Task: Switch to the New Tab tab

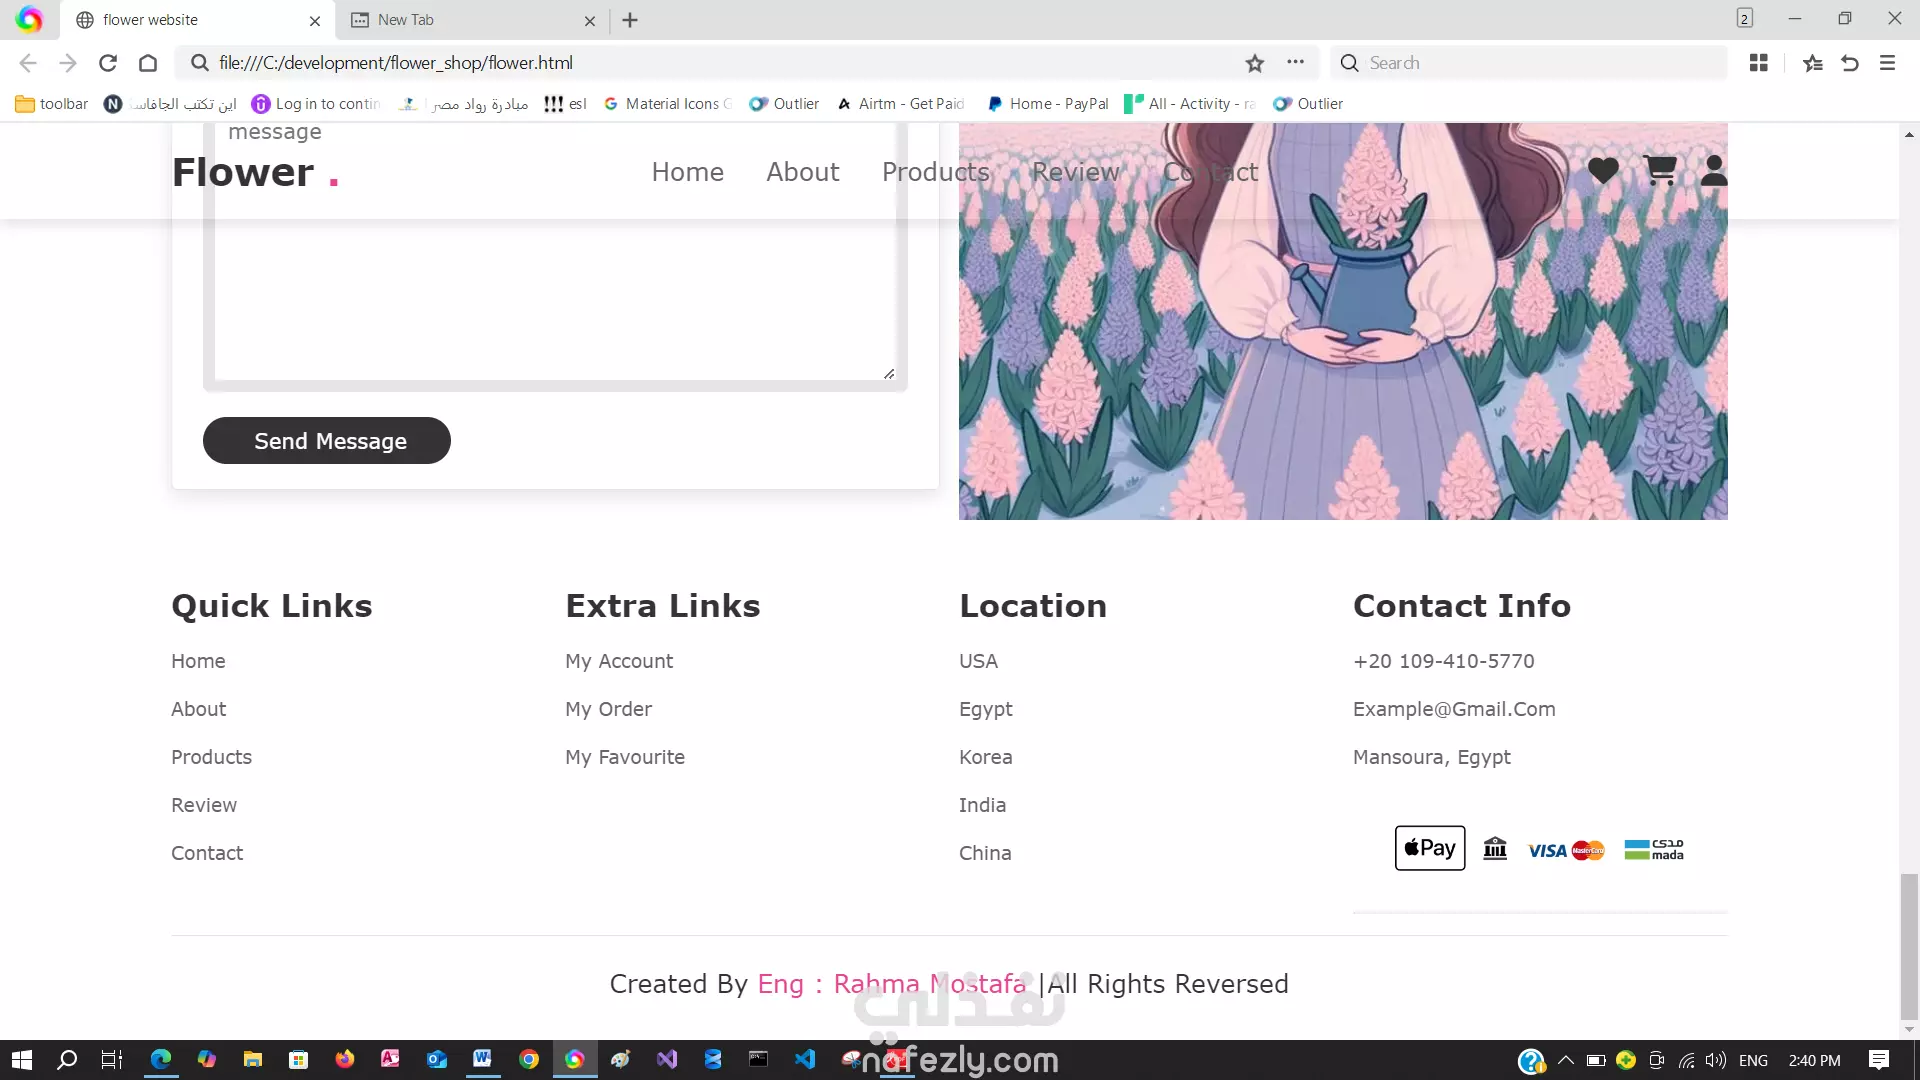Action: [406, 20]
